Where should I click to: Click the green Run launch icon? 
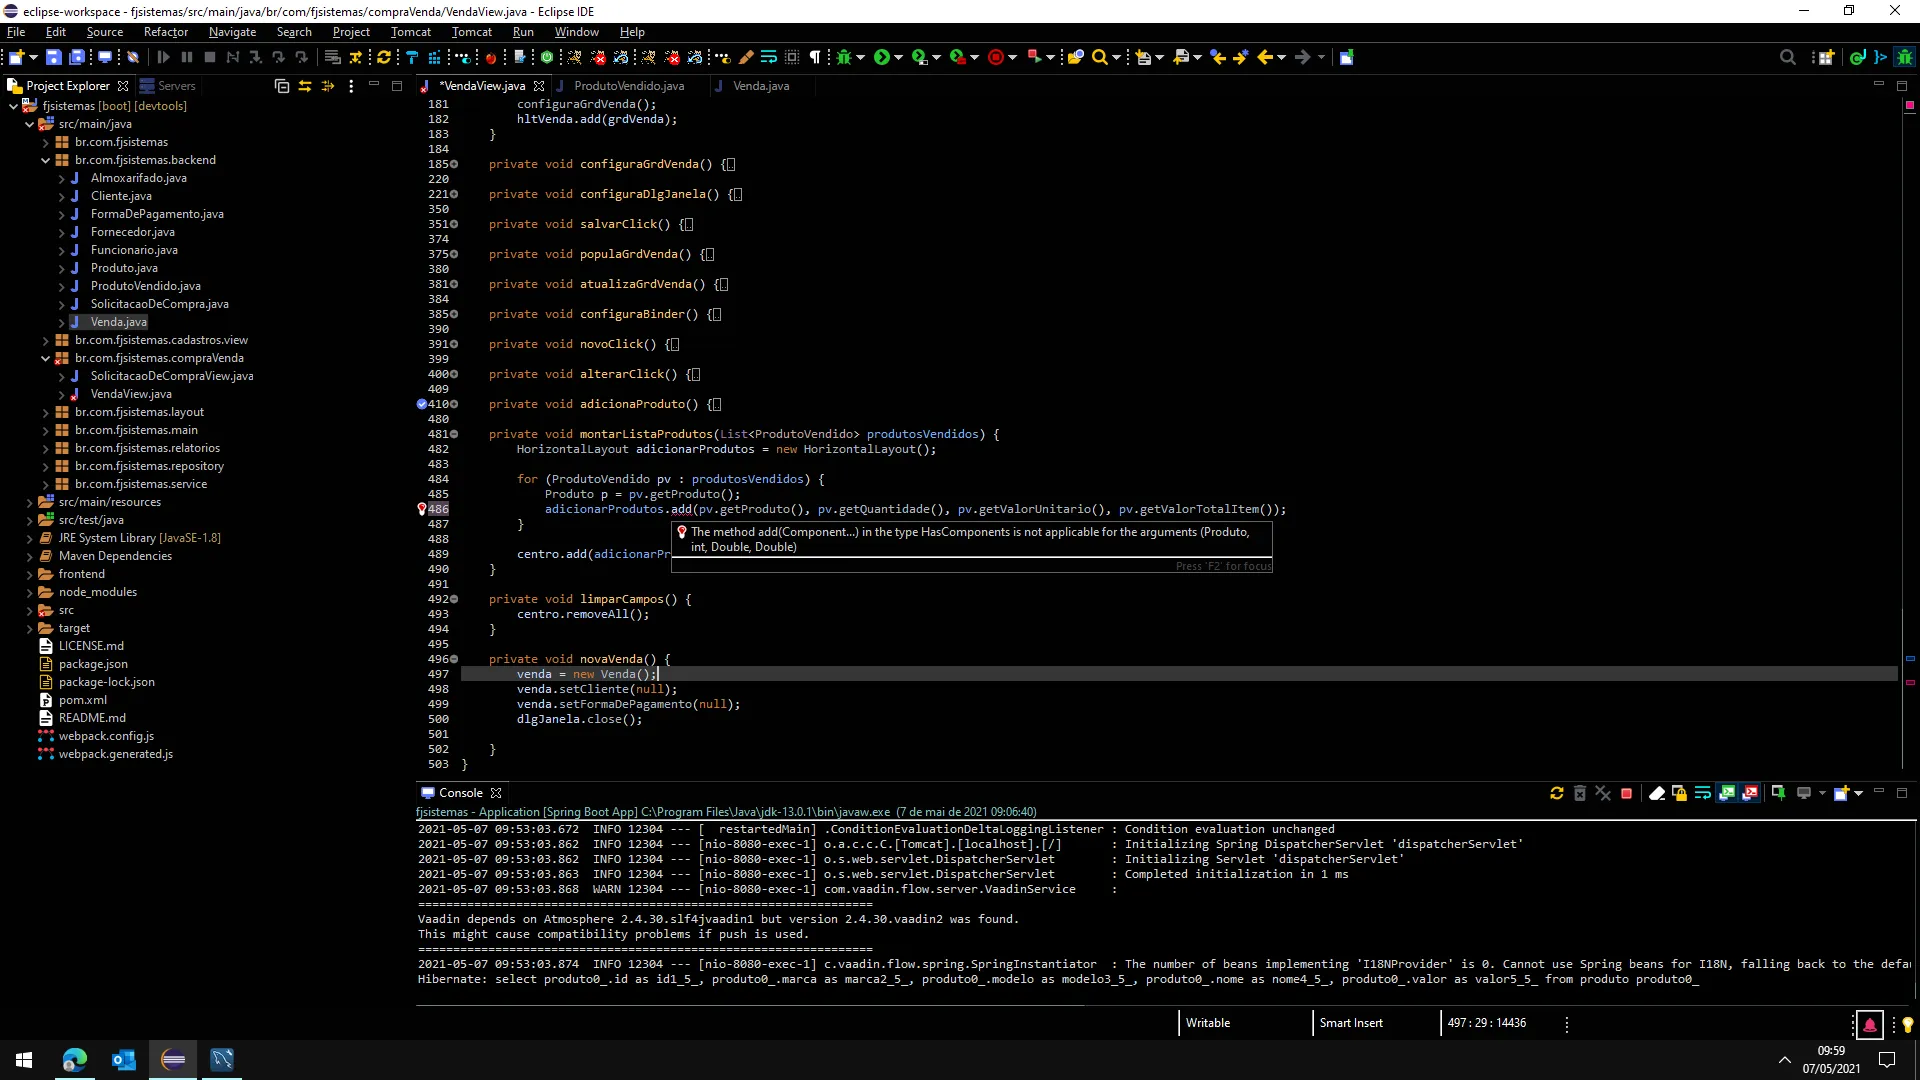[x=881, y=57]
